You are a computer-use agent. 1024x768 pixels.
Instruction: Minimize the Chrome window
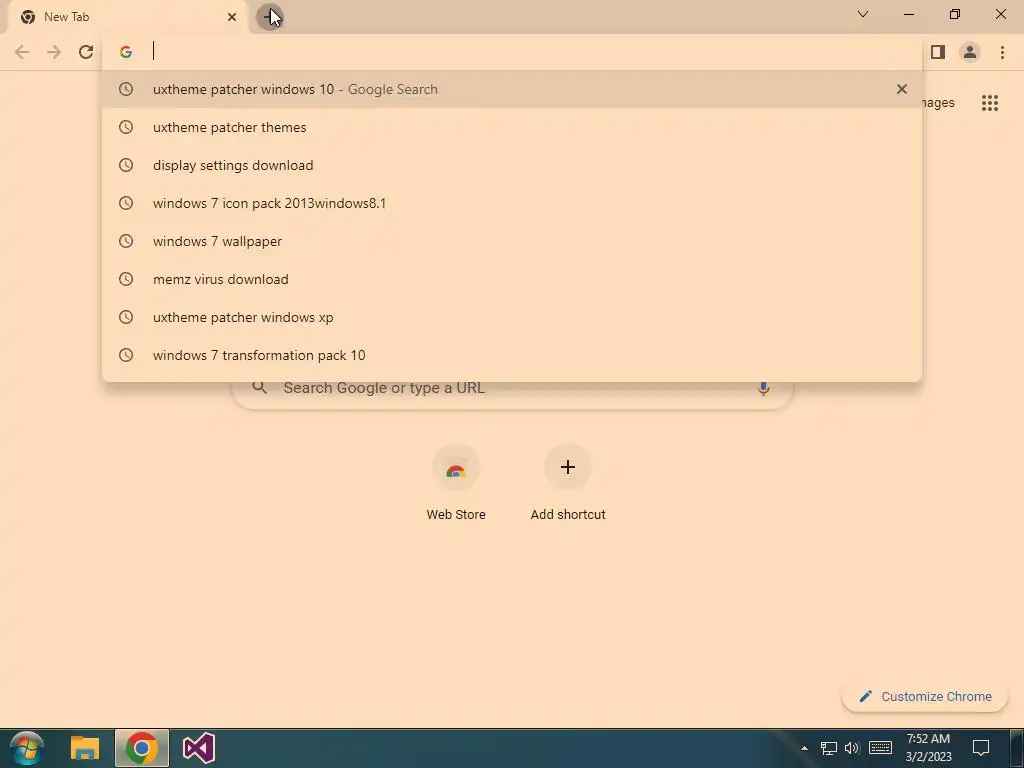click(909, 14)
